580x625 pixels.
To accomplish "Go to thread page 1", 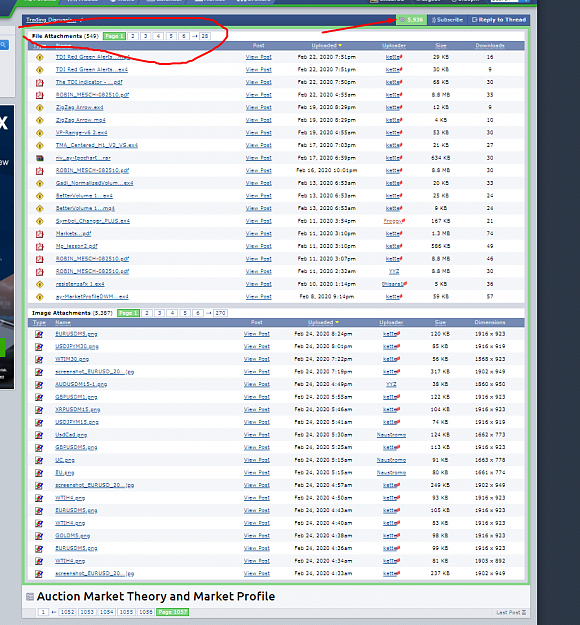I will (x=43, y=612).
